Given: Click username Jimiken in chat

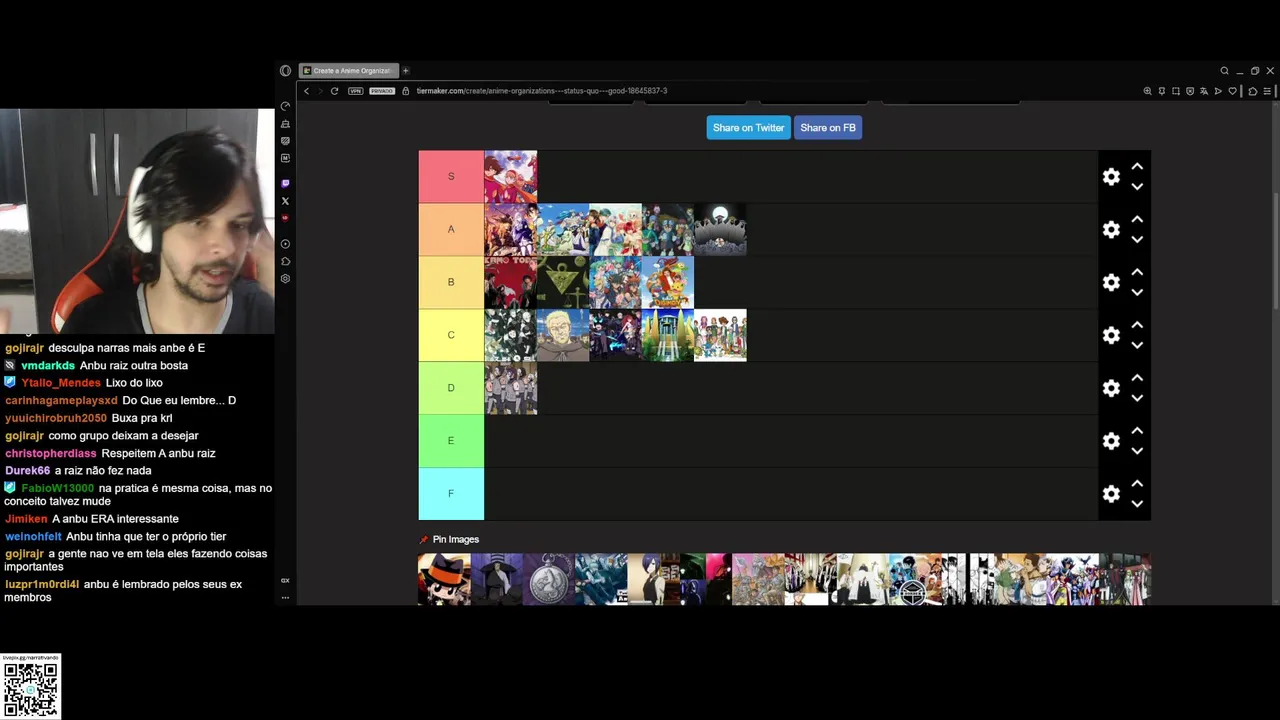Looking at the screenshot, I should (x=26, y=519).
